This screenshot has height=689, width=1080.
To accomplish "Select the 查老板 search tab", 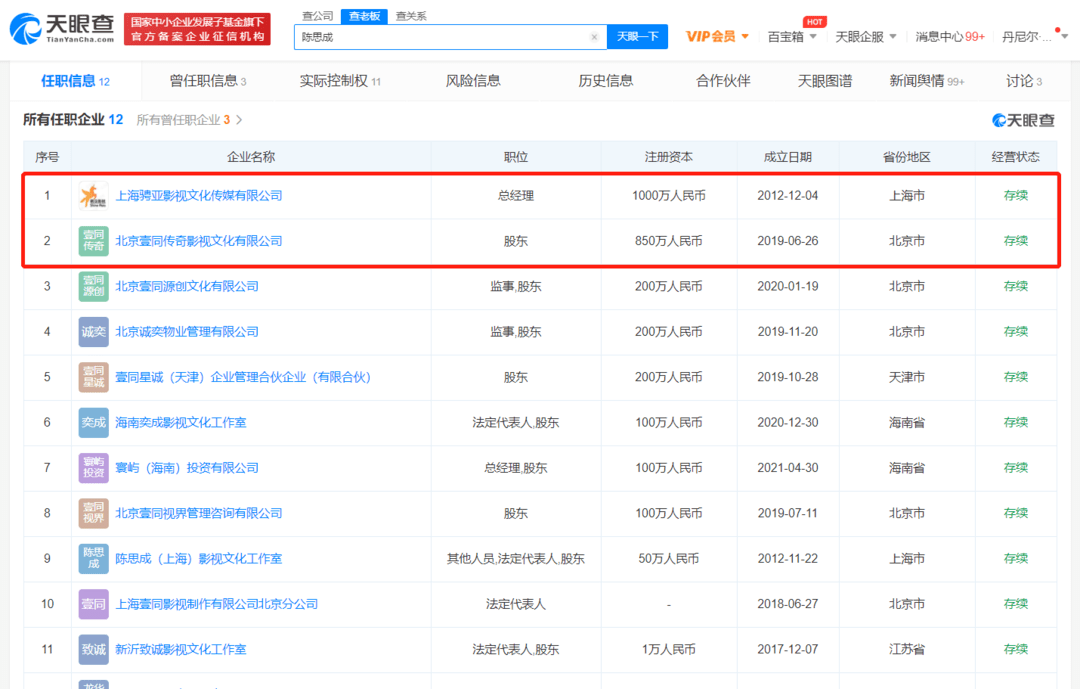I will [364, 16].
